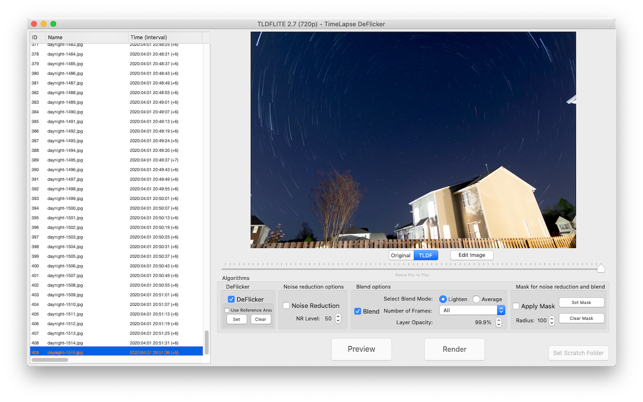Select the Average blend mode
Image resolution: width=643 pixels, height=402 pixels.
pos(477,299)
